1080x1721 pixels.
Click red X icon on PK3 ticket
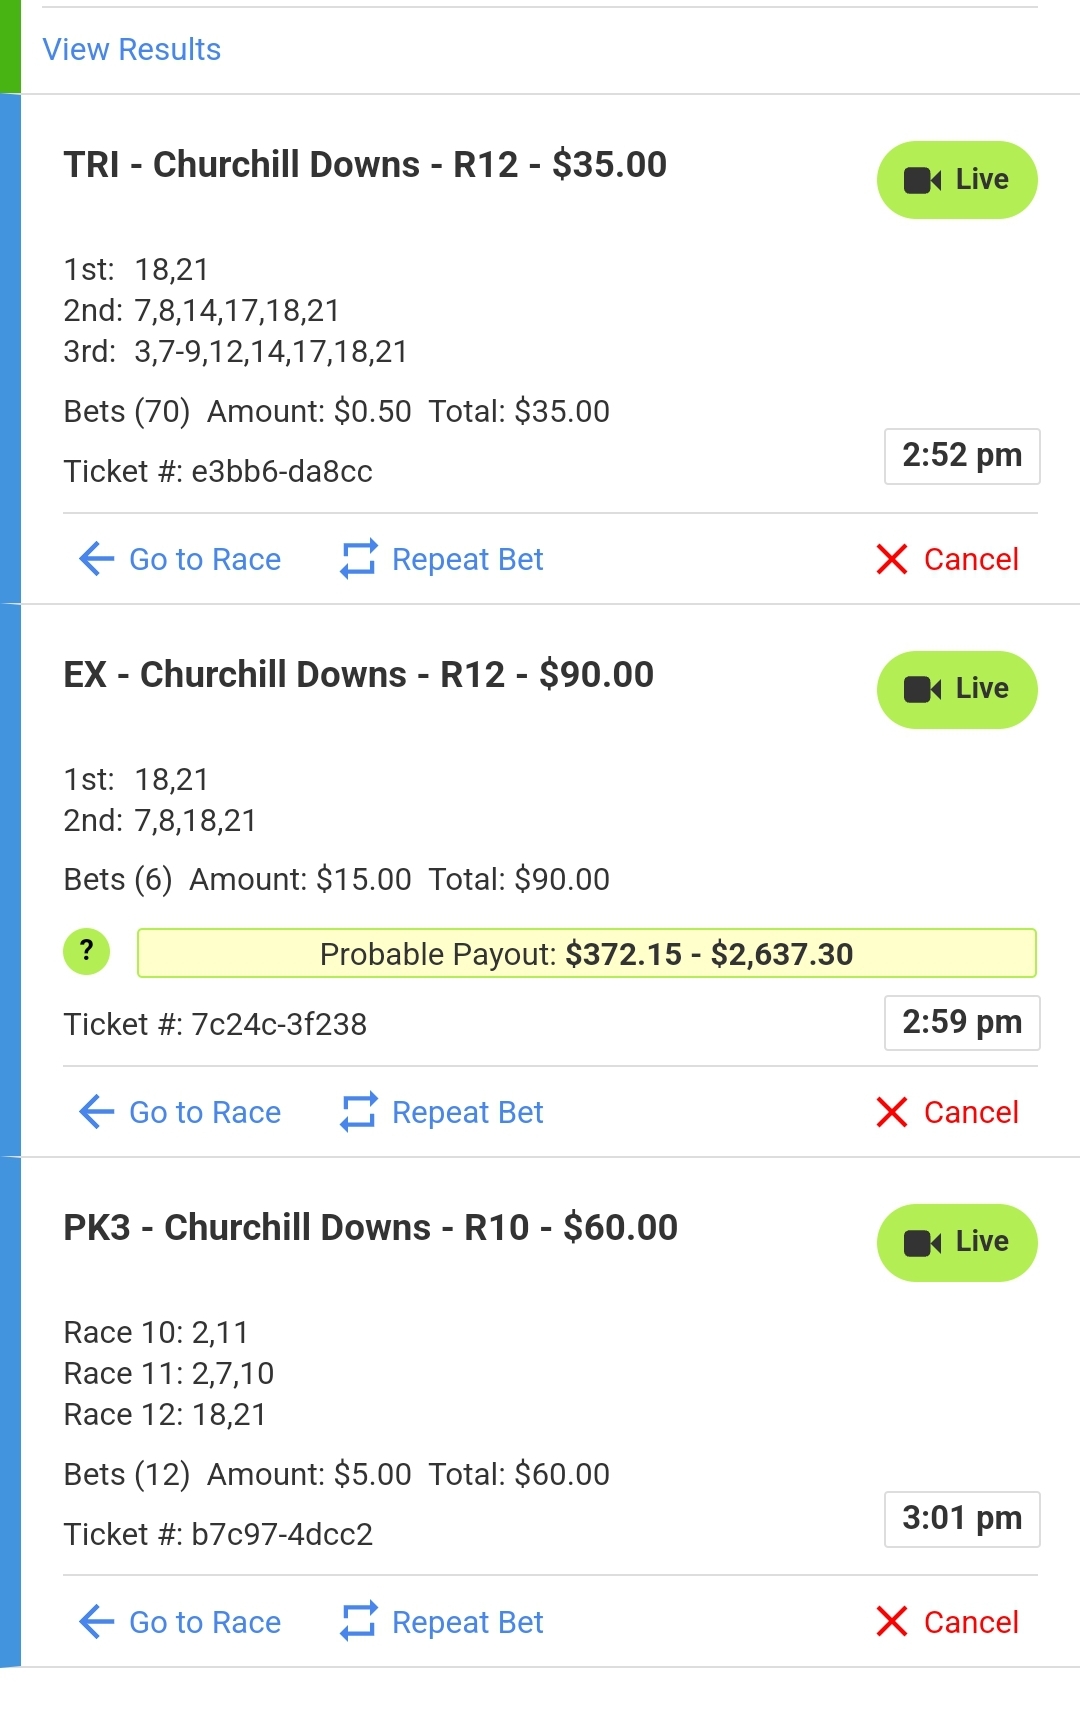891,1622
